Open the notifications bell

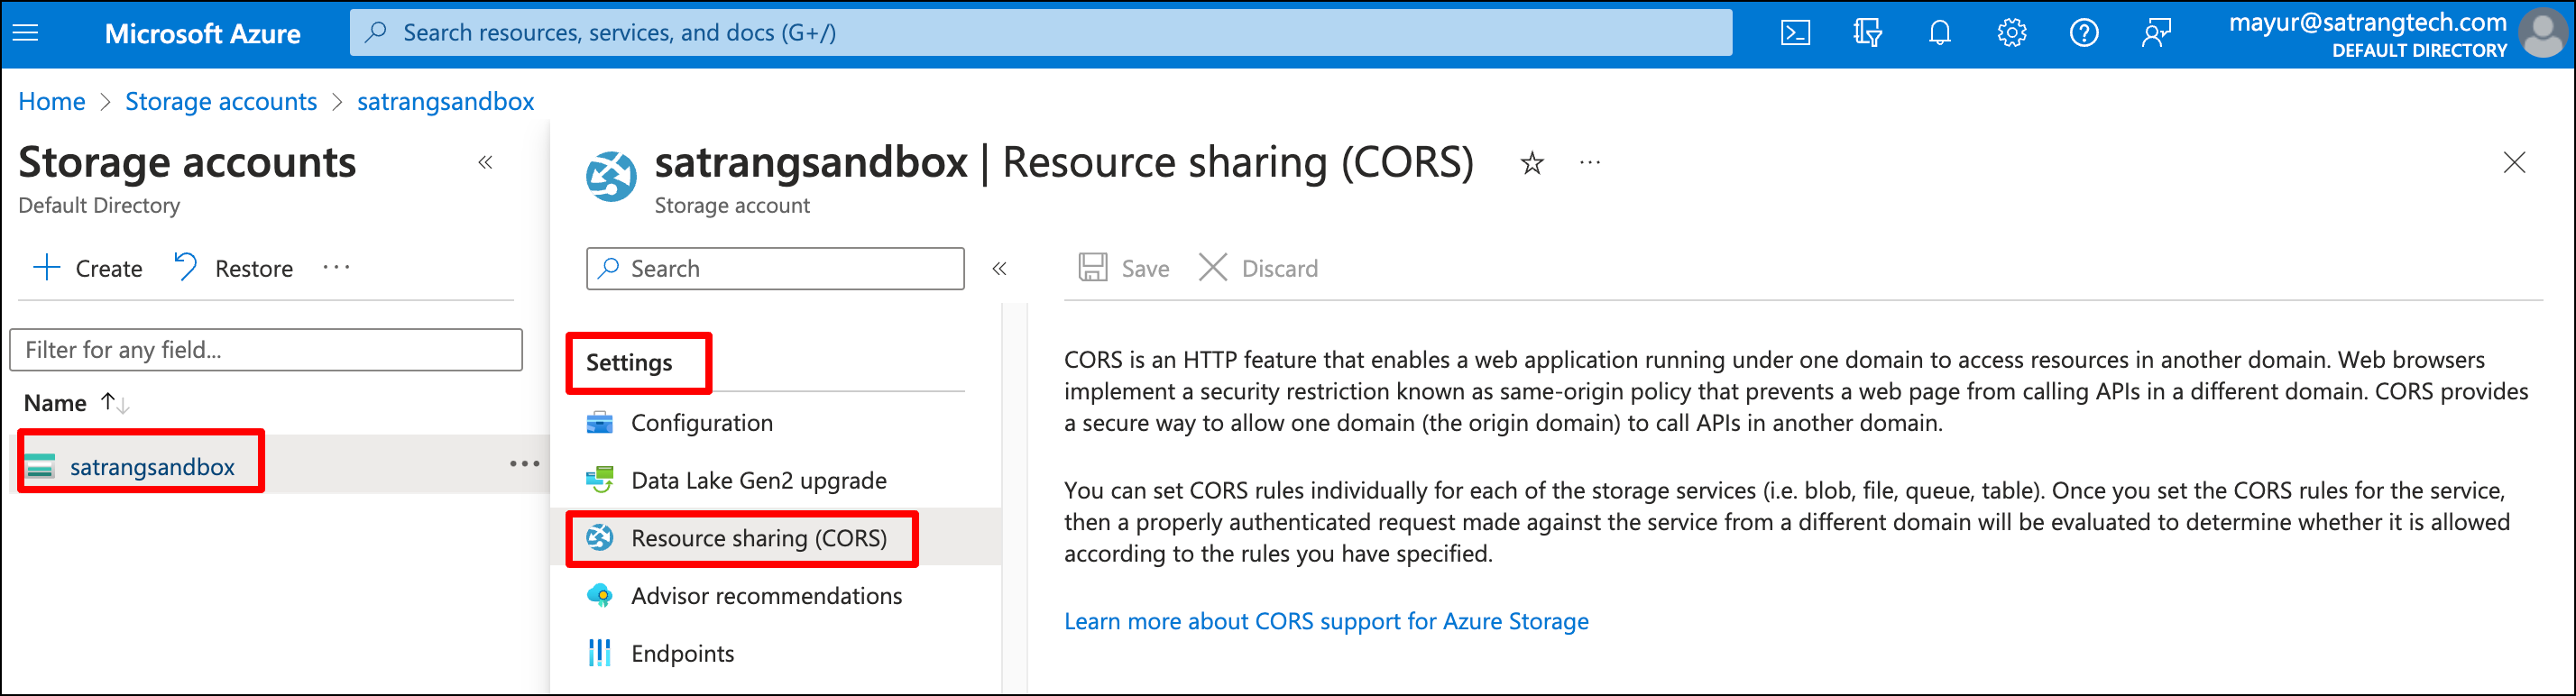coord(1940,33)
